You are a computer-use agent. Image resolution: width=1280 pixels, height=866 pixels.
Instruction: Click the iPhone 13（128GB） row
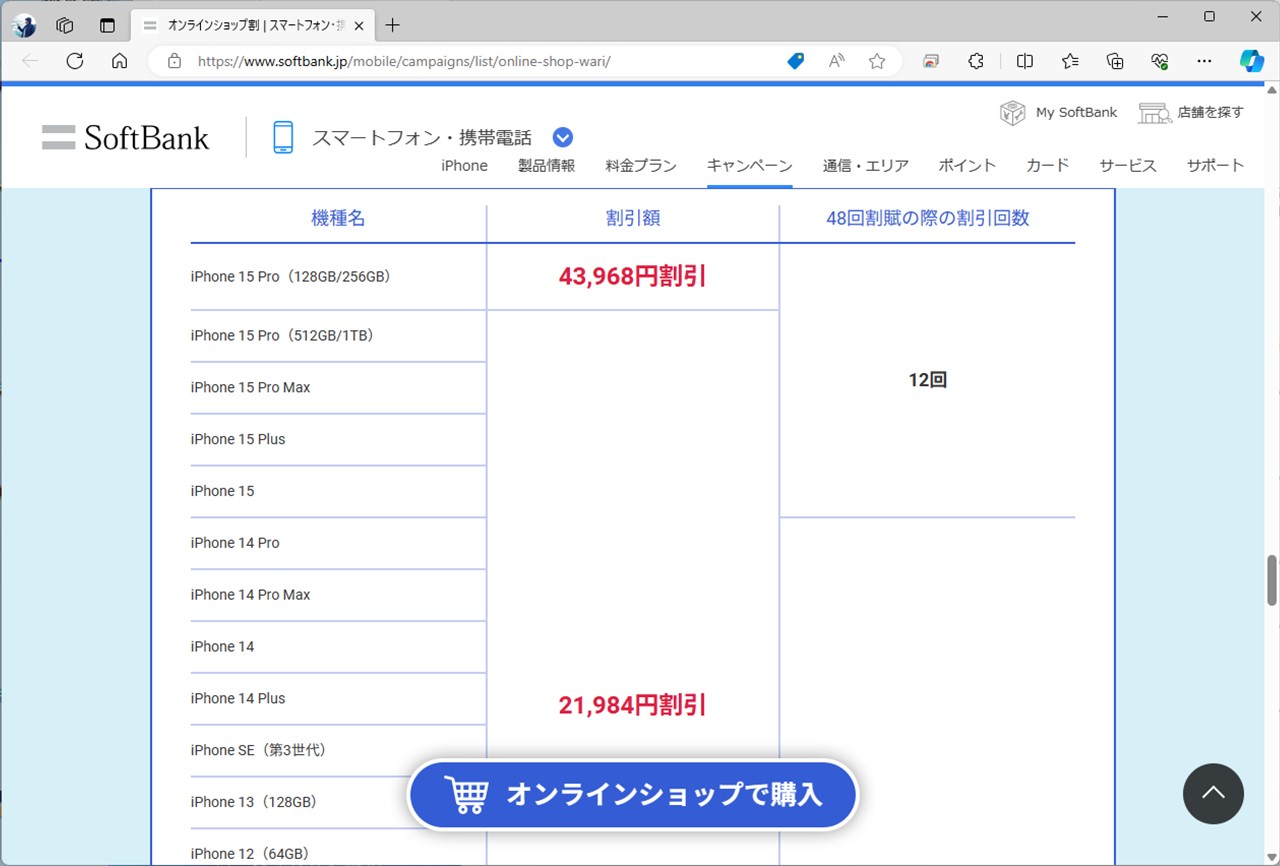[338, 803]
